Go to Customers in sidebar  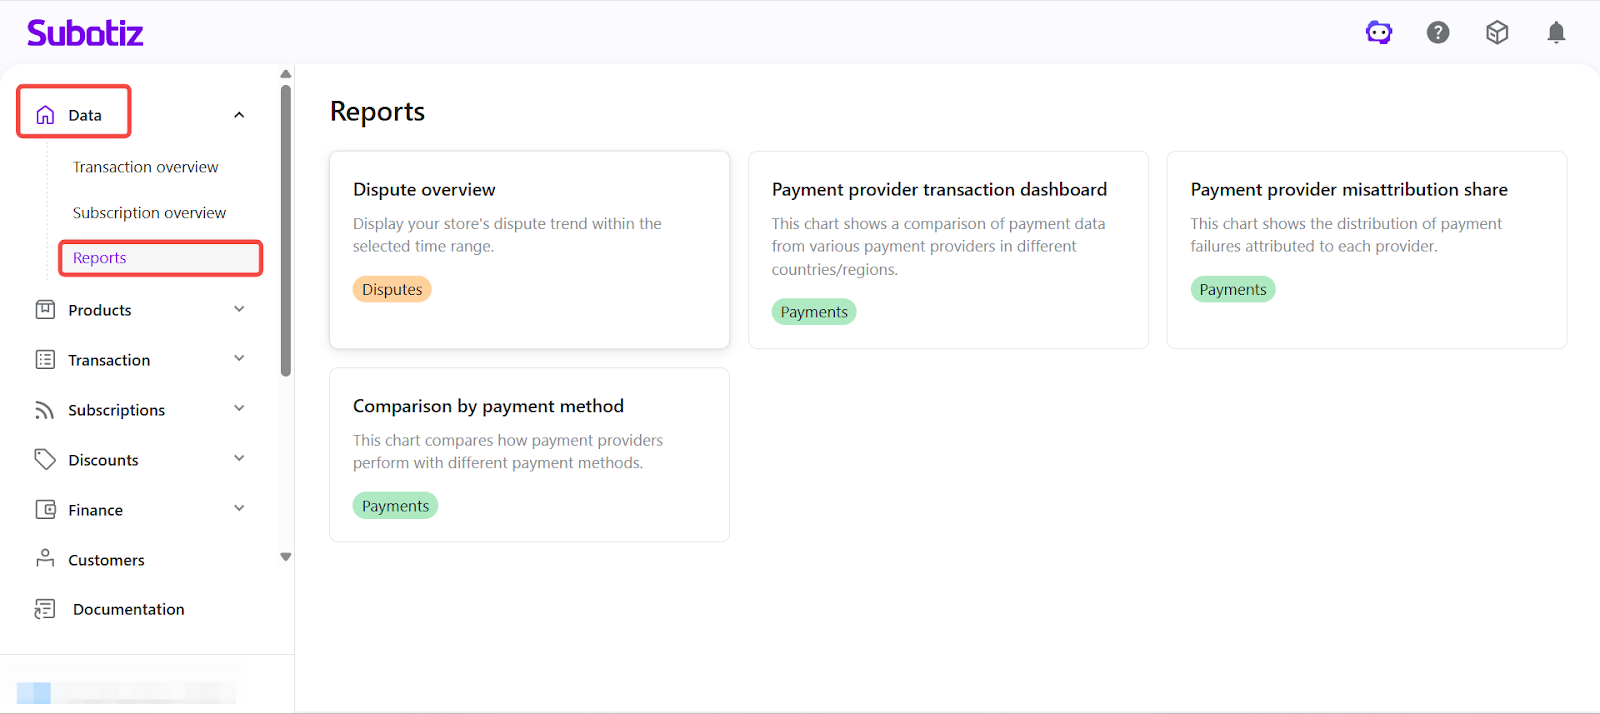(x=106, y=560)
